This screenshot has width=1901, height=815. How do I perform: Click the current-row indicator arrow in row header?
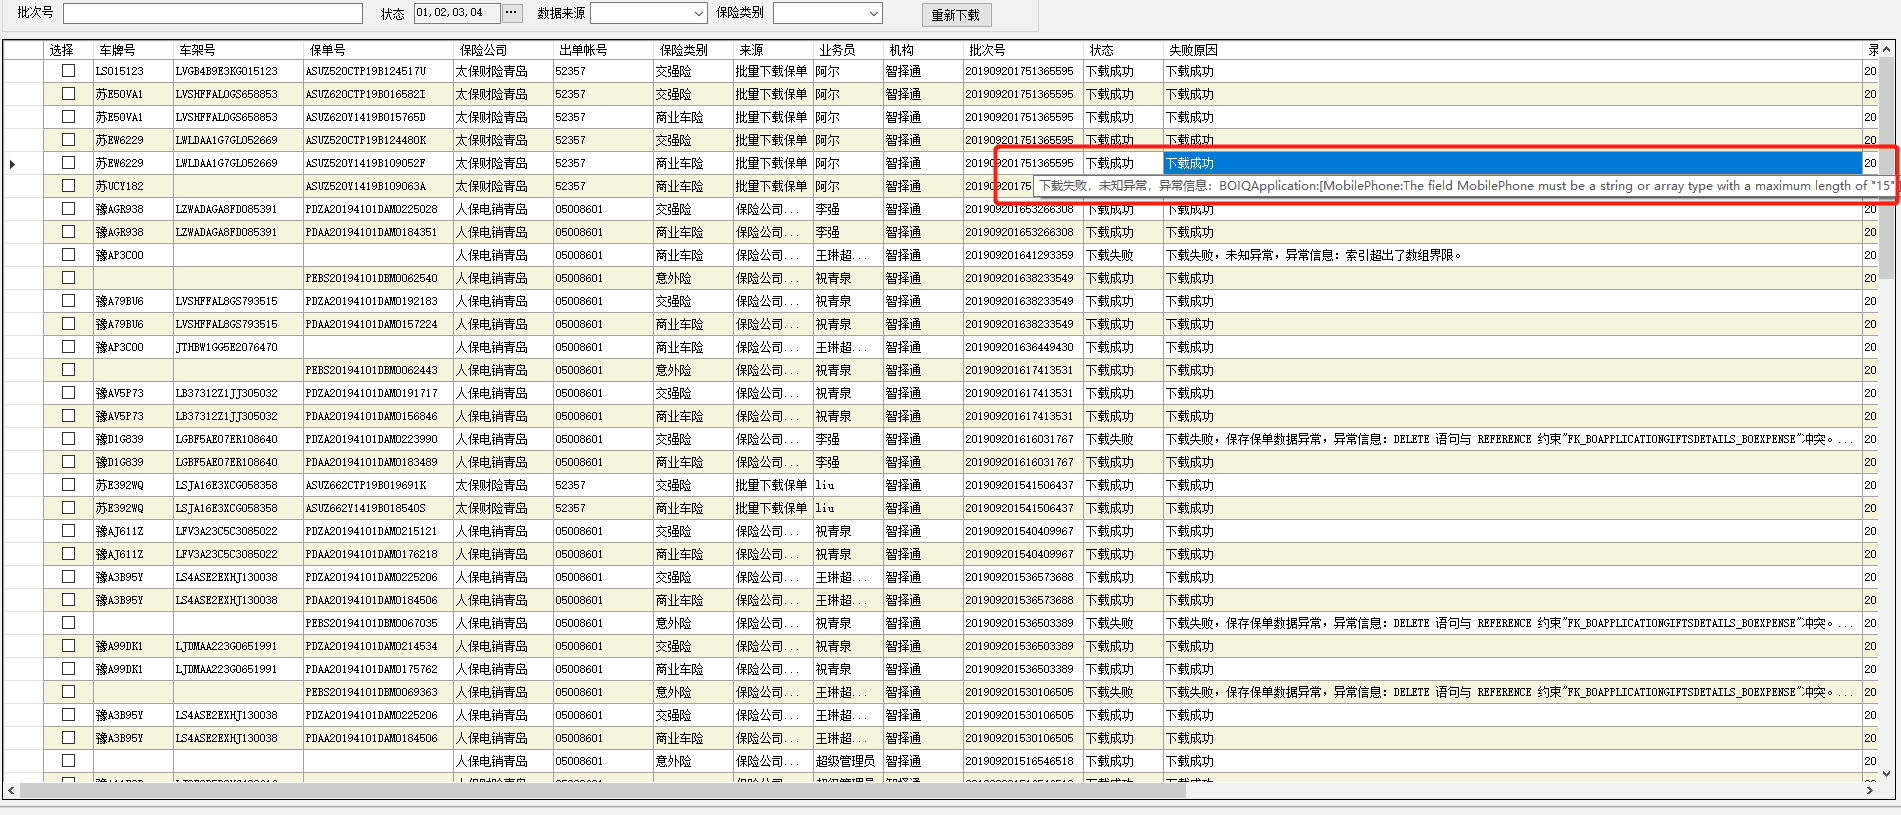point(12,163)
